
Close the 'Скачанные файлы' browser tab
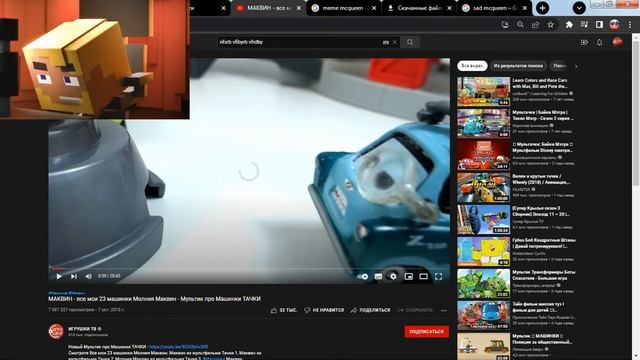(449, 8)
